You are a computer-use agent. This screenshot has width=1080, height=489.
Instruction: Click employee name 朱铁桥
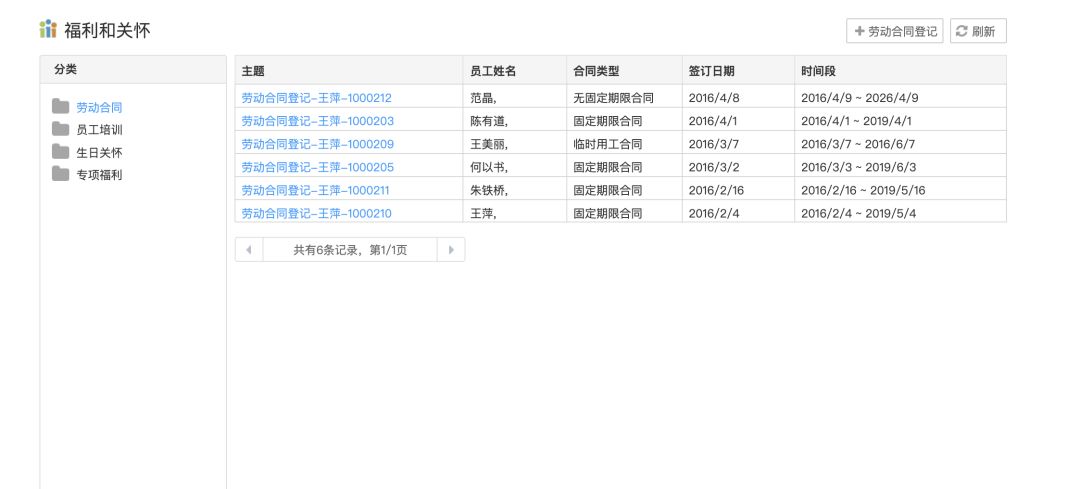pos(489,190)
